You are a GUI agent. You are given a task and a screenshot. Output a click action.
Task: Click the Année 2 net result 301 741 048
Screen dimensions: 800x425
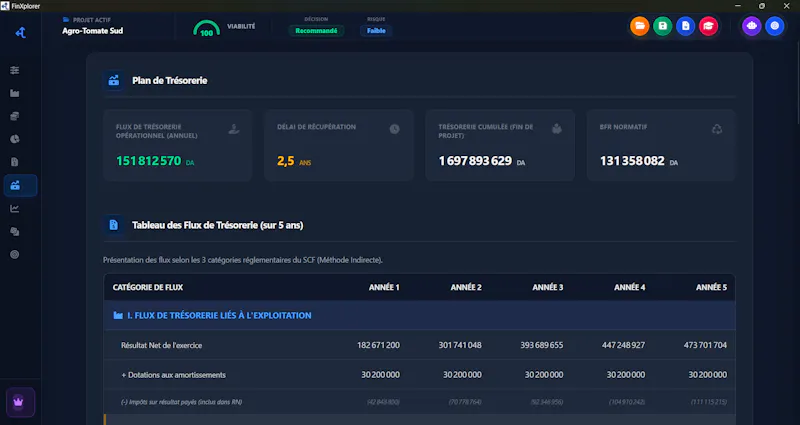click(460, 345)
